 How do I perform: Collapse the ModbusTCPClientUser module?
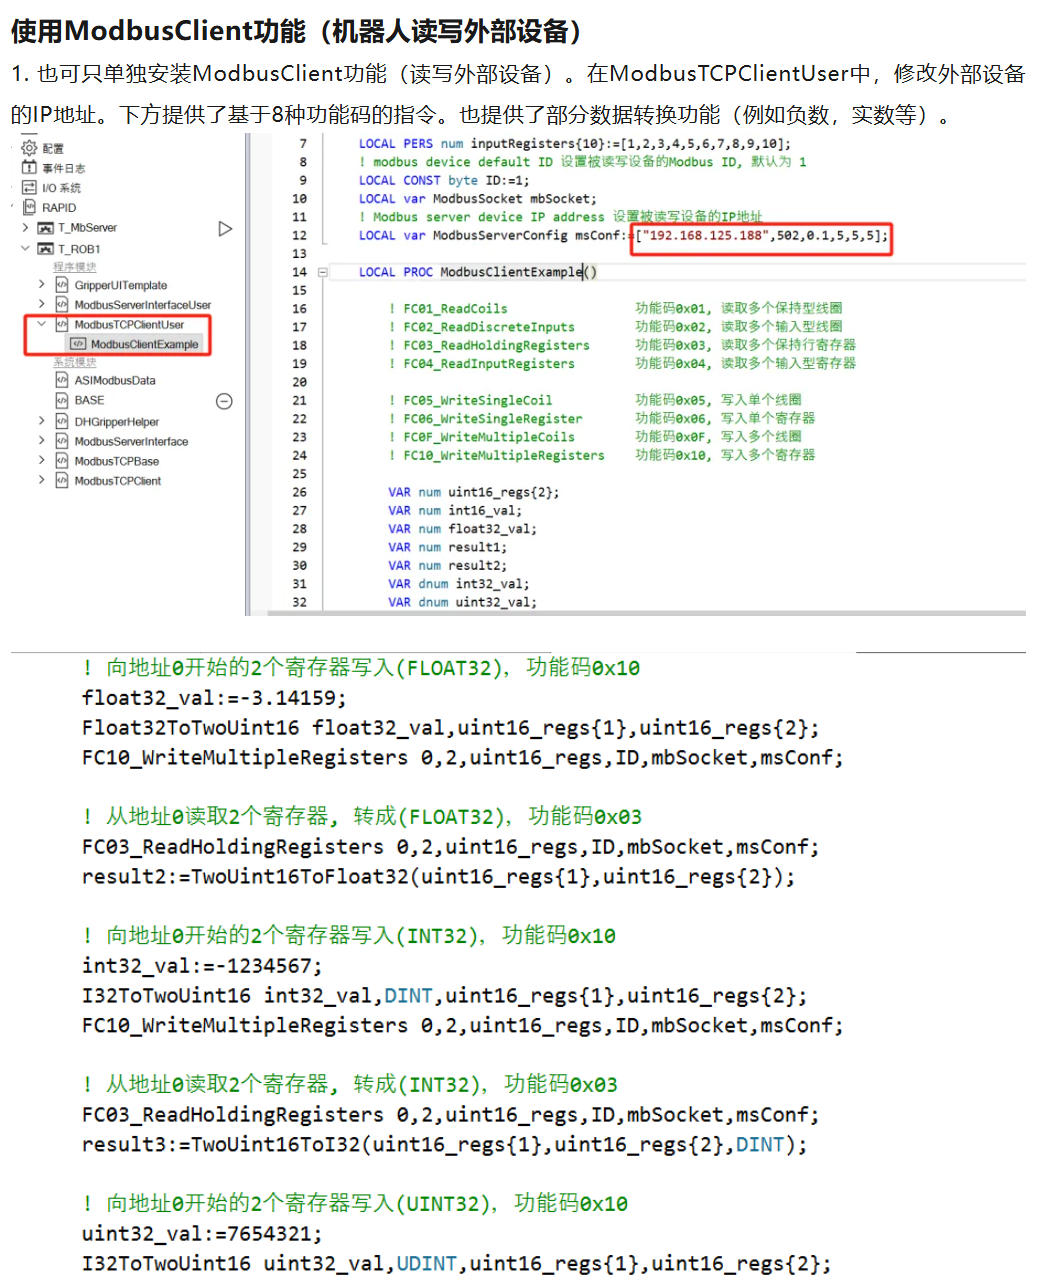[x=41, y=324]
